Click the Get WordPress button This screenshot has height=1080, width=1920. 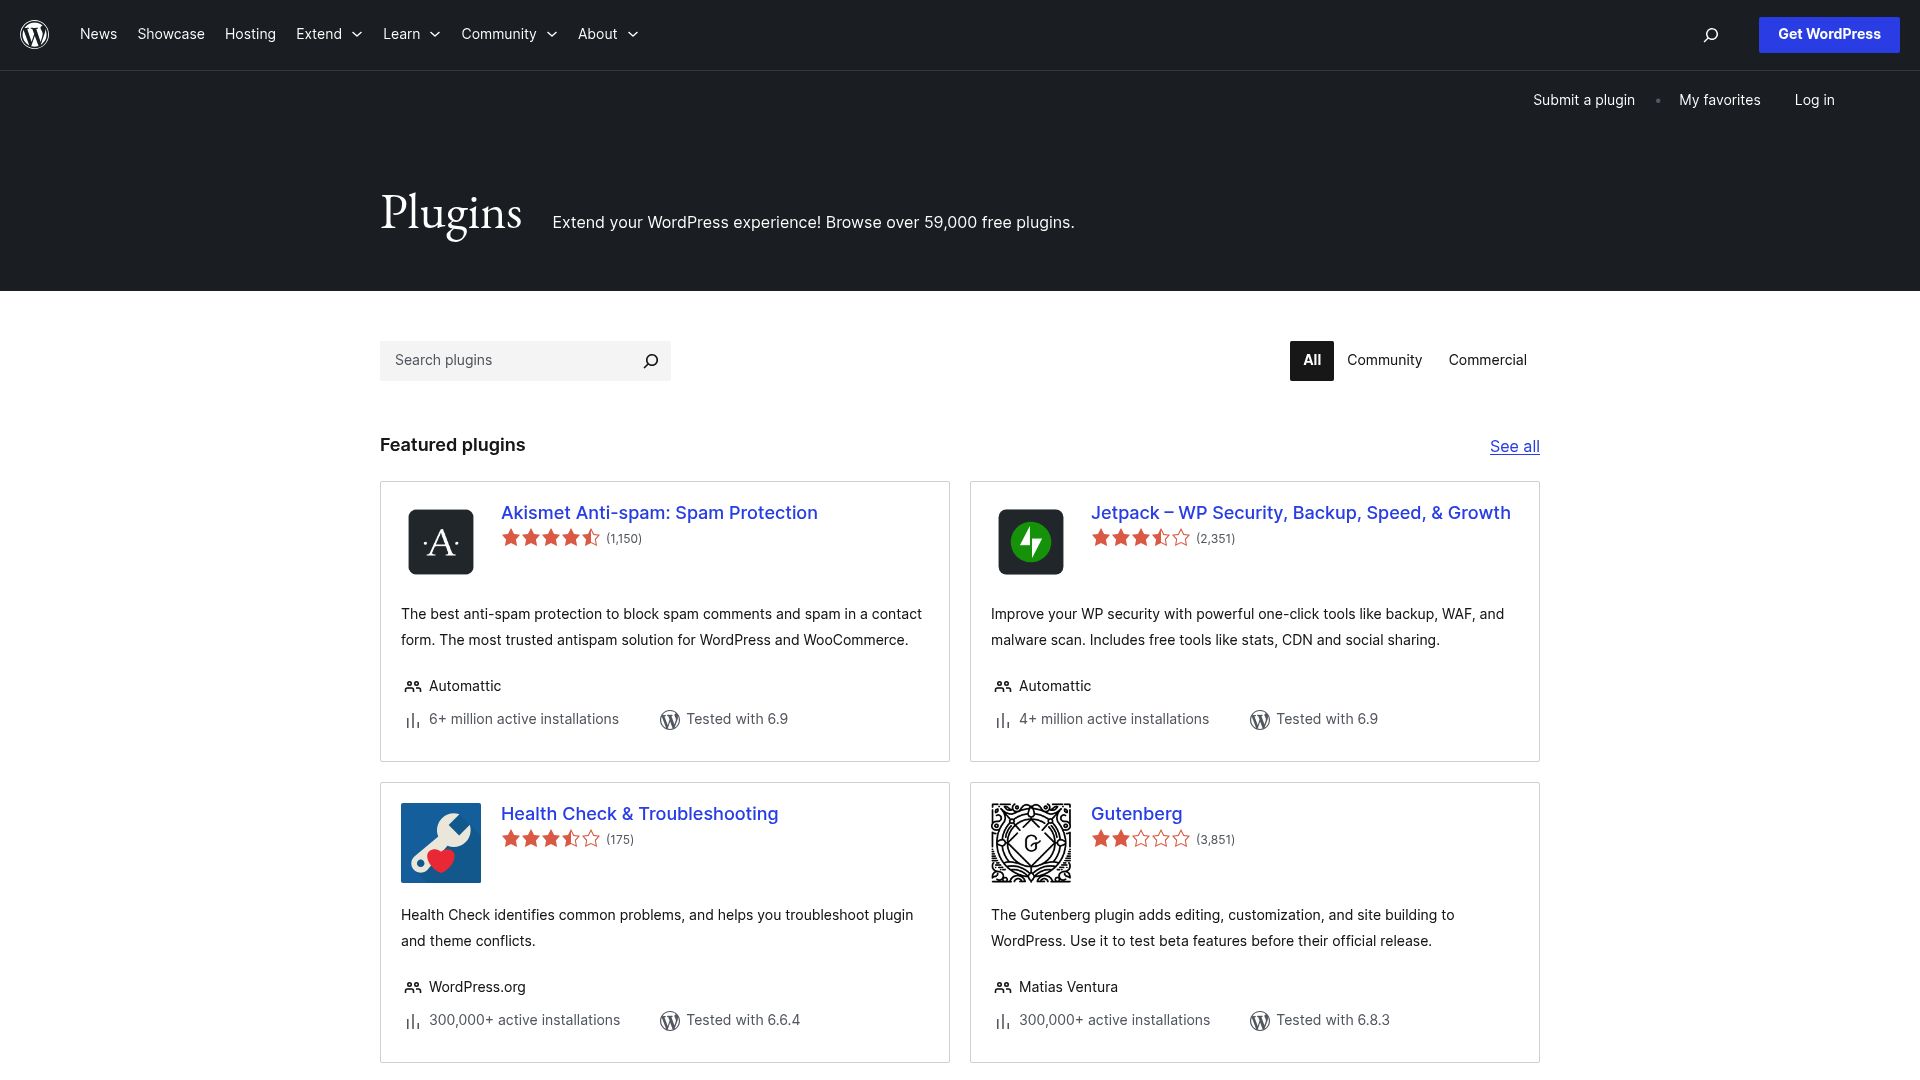(1829, 34)
